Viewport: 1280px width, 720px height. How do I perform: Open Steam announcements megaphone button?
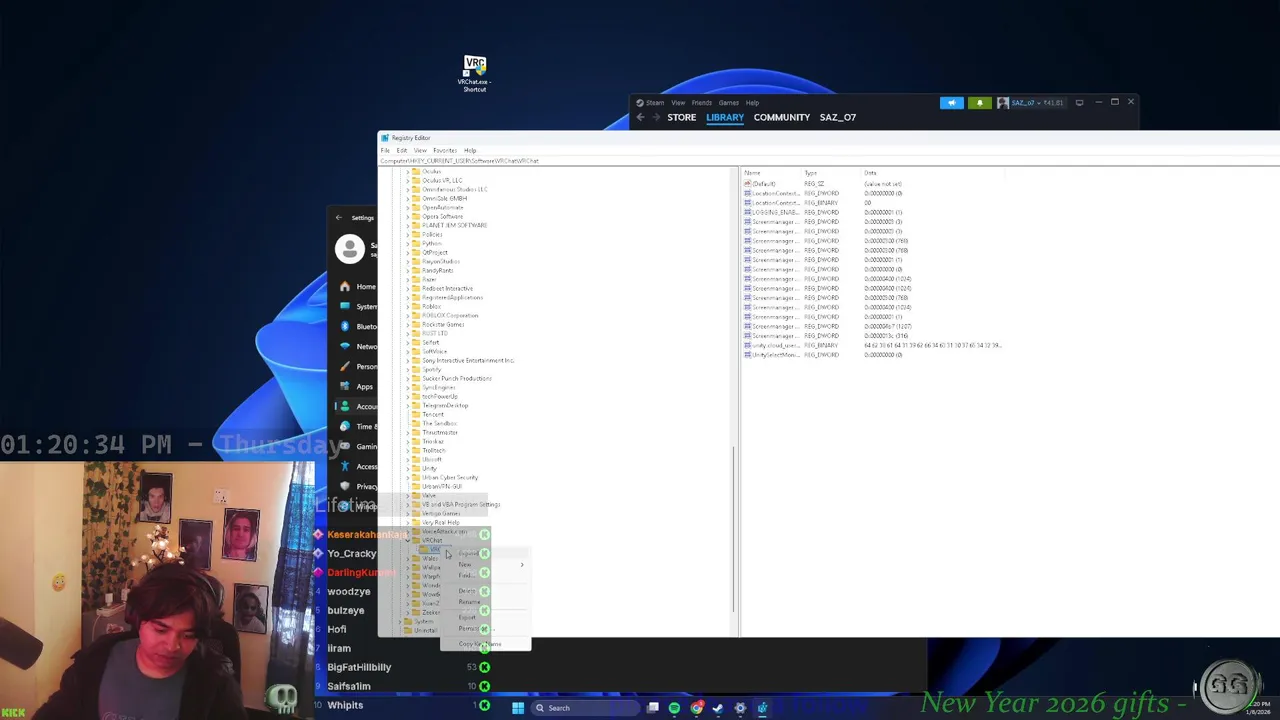point(951,102)
